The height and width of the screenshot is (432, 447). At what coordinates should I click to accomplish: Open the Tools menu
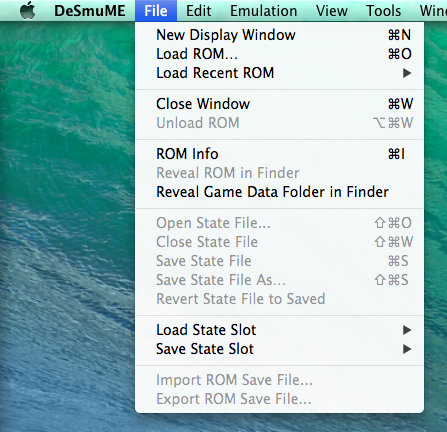(383, 11)
